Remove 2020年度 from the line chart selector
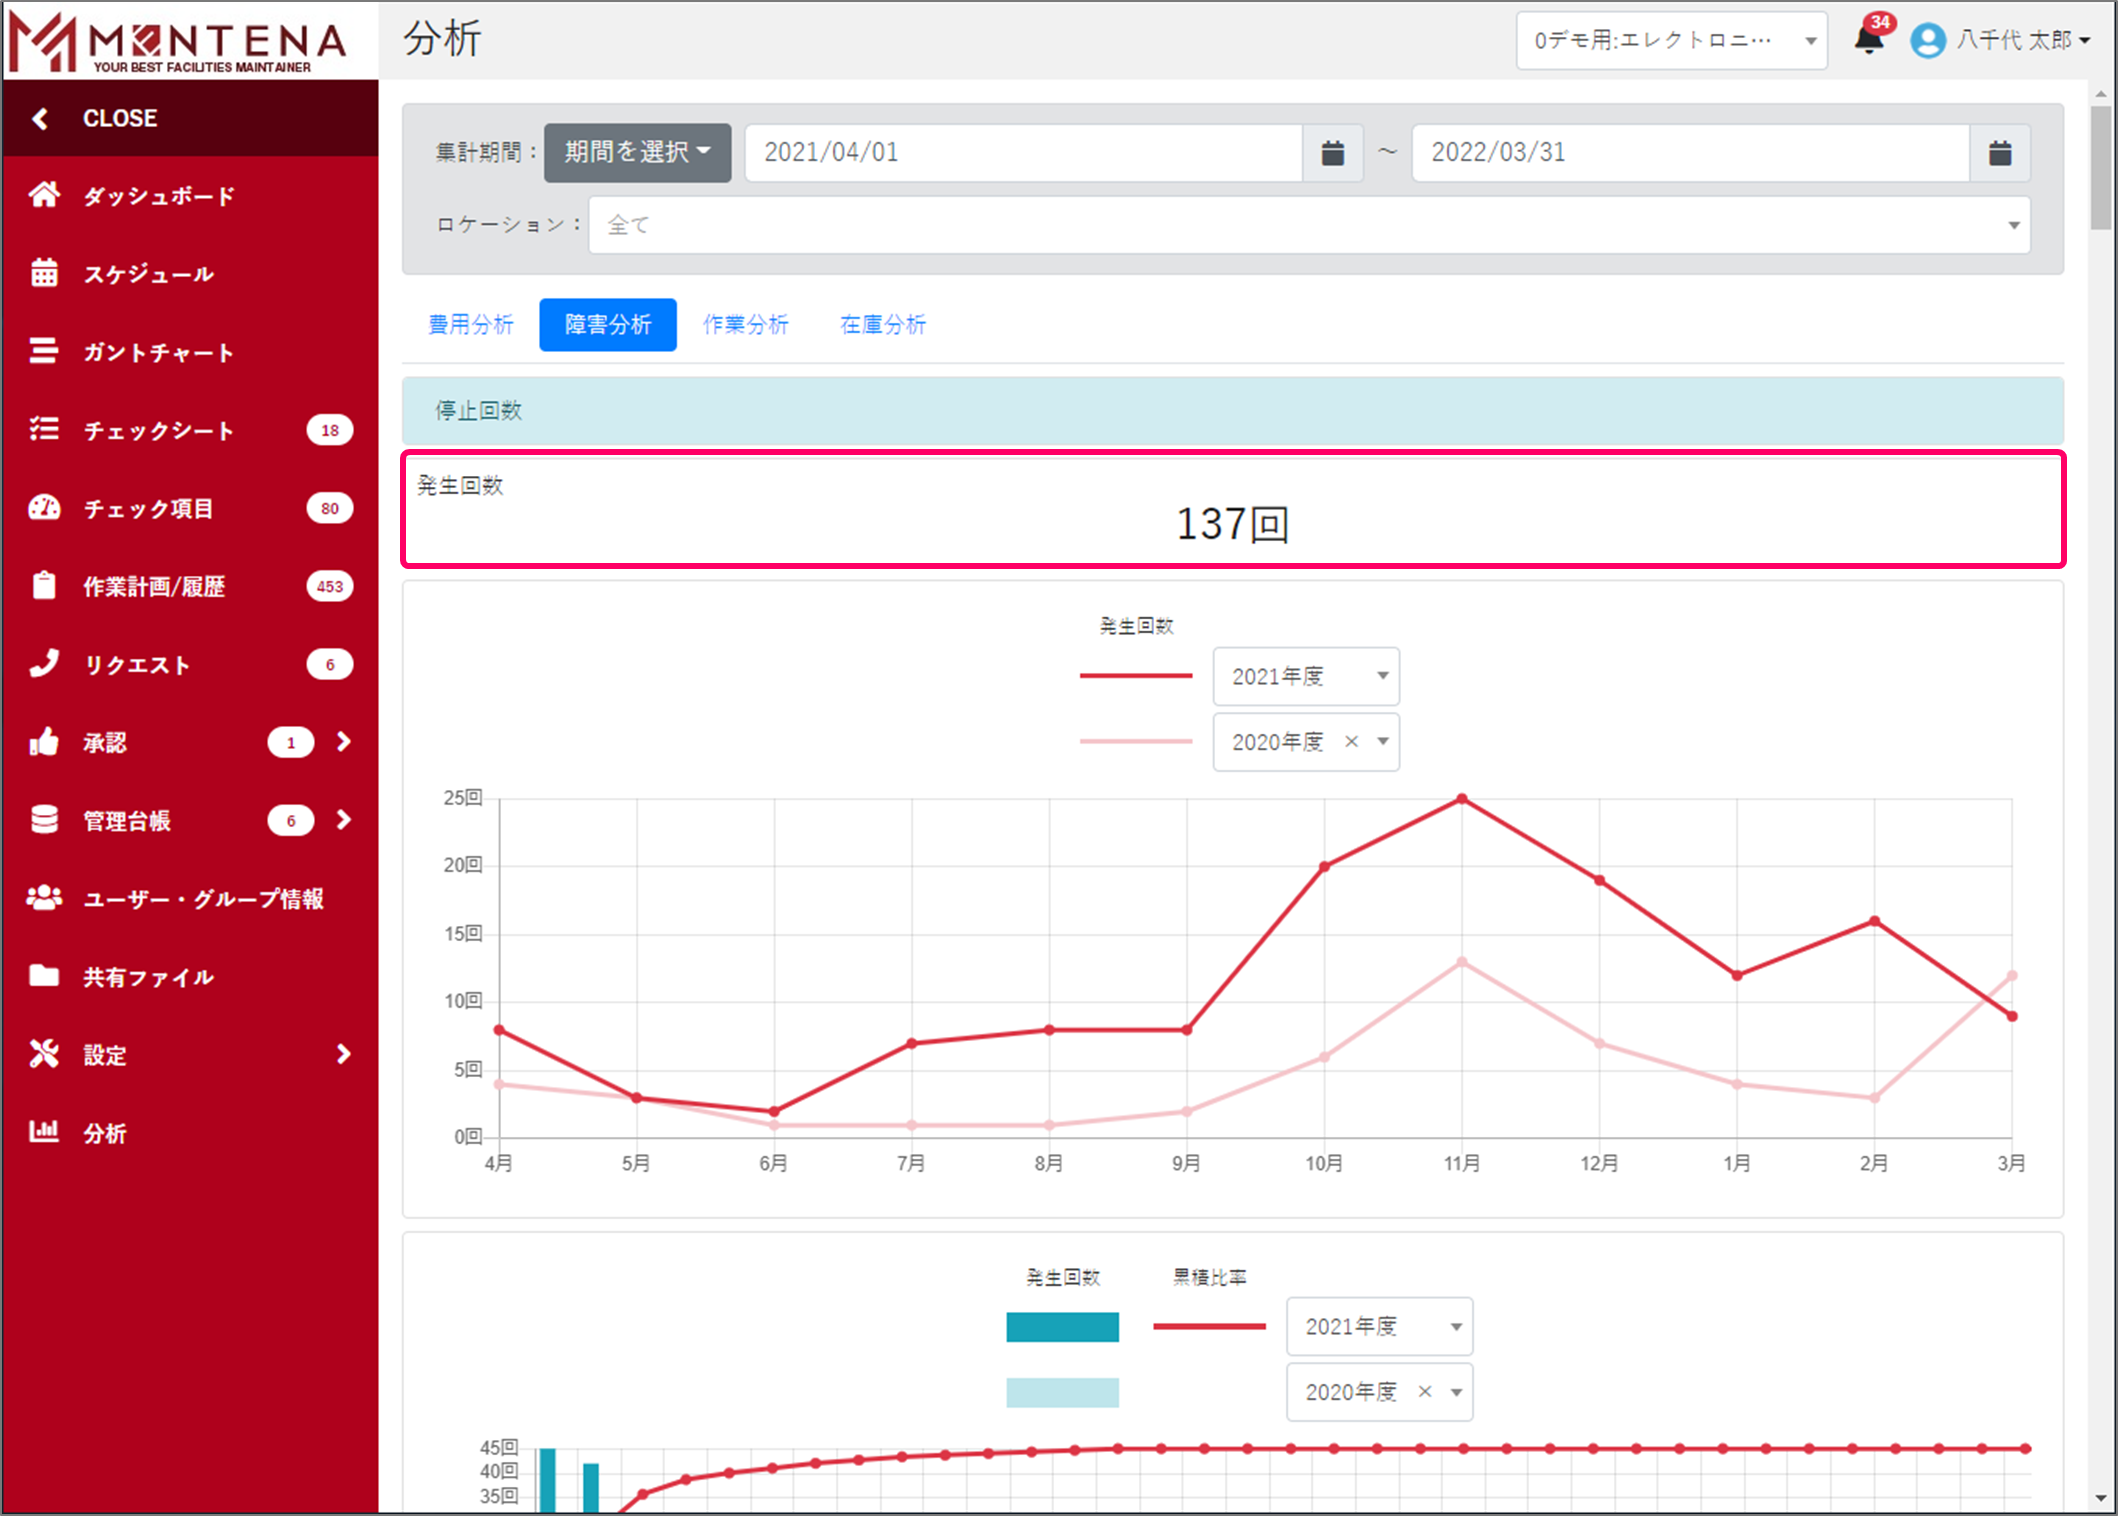 click(x=1351, y=742)
